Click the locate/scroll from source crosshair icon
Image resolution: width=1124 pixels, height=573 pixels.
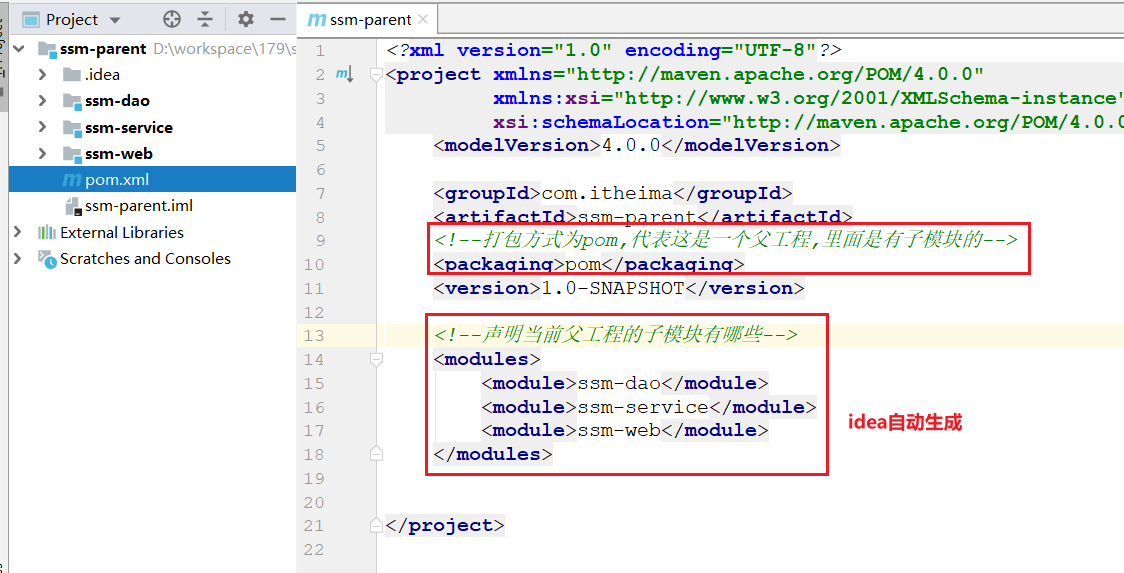pos(172,19)
